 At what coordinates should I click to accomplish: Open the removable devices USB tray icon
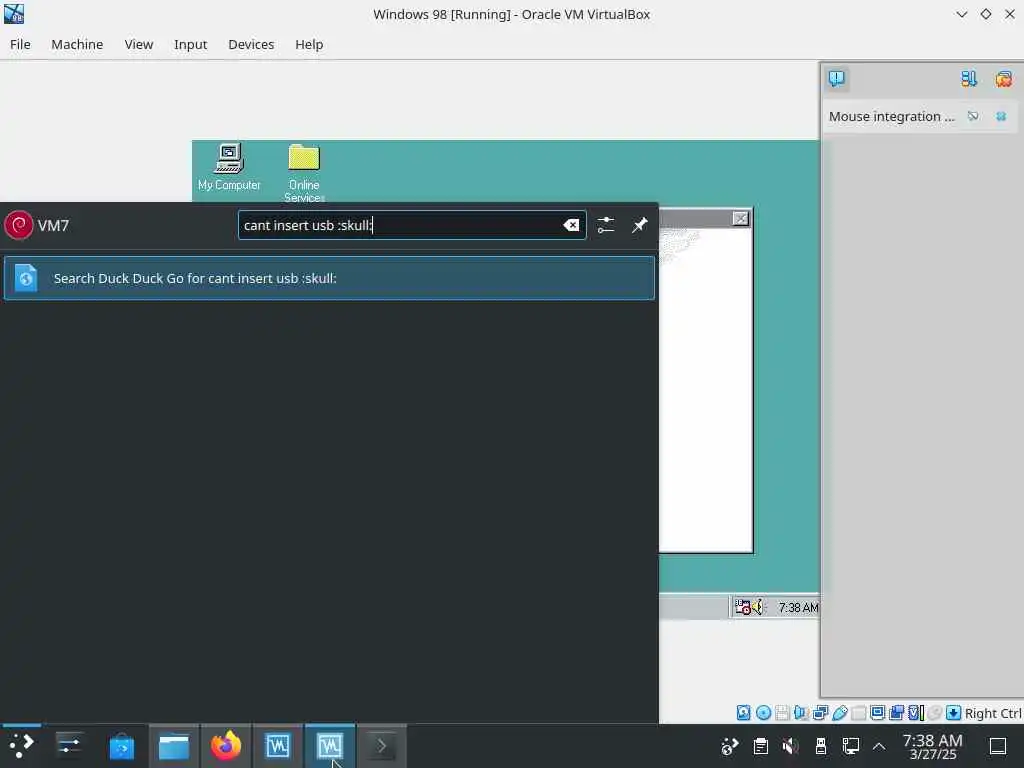point(821,746)
